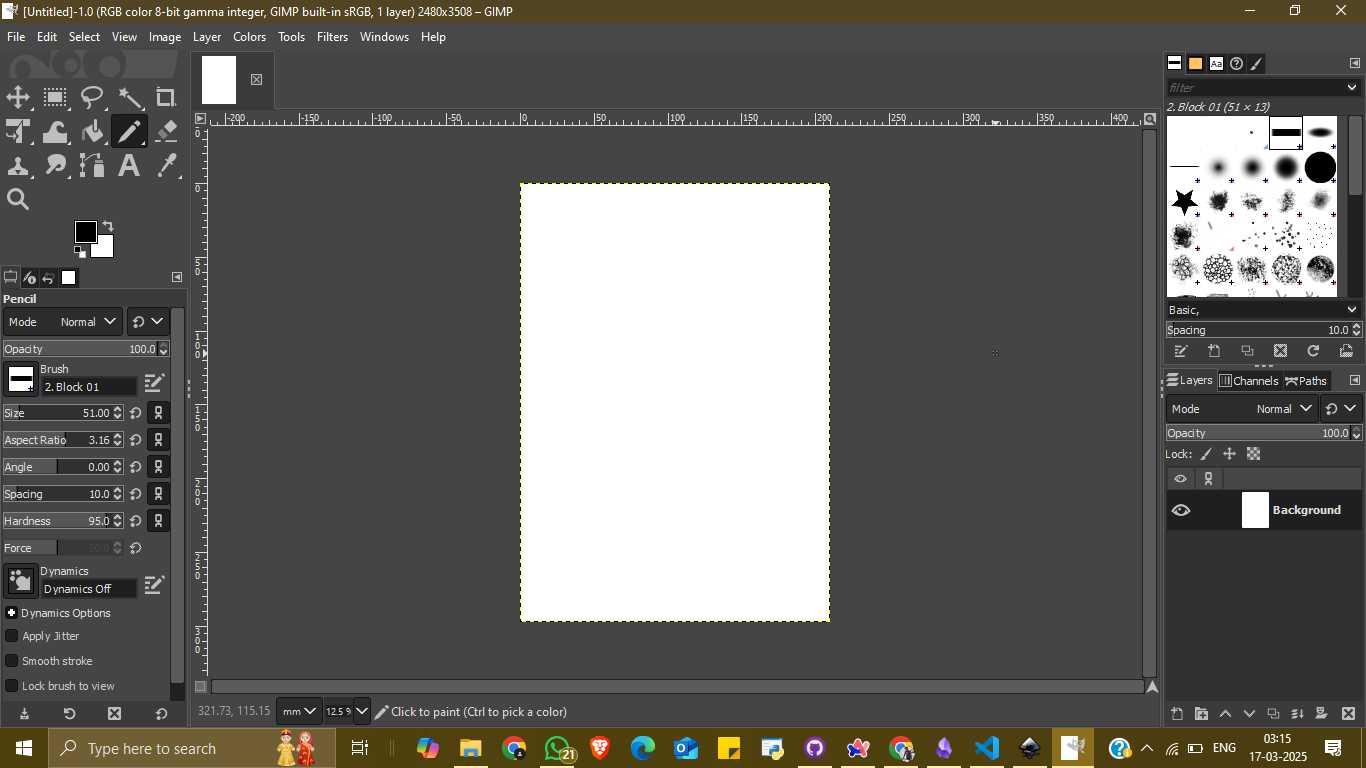
Task: Save tool preset button in Tool Options
Action: (x=24, y=714)
